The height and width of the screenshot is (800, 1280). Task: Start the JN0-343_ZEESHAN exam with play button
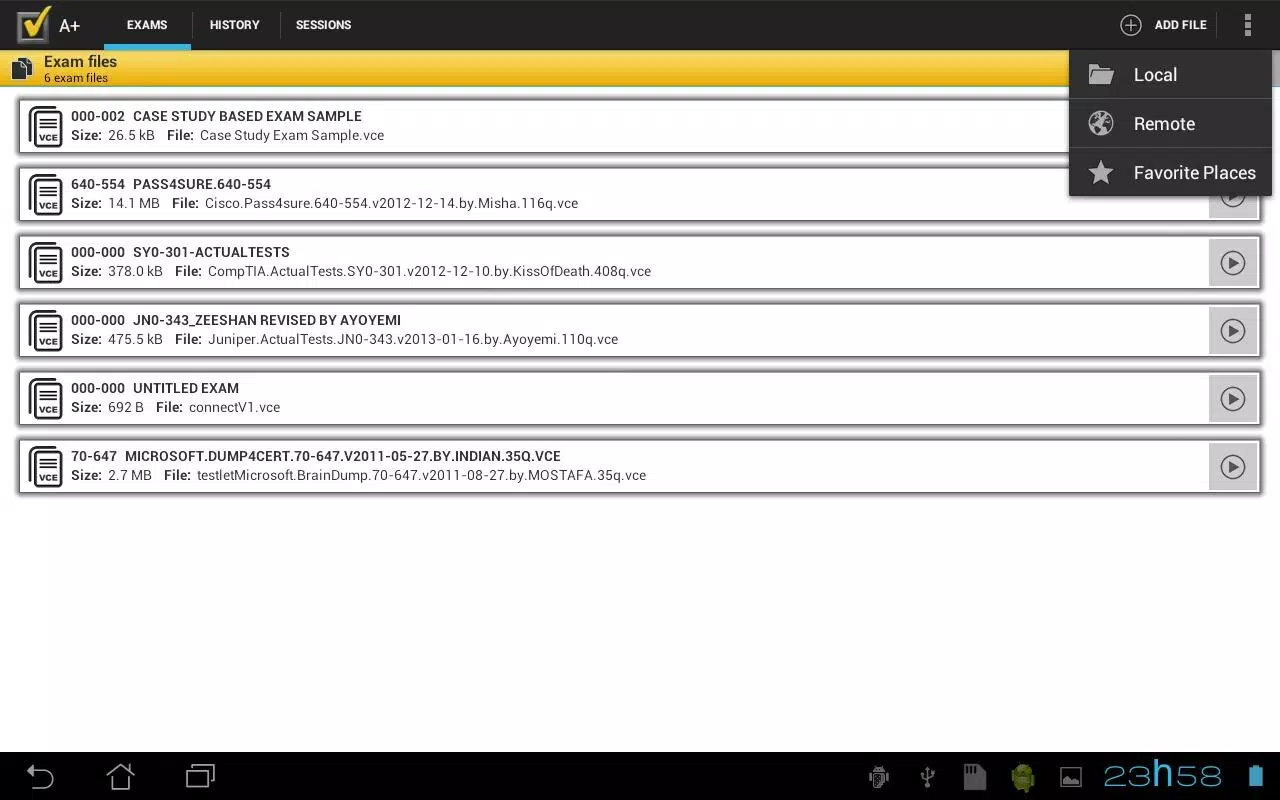click(1233, 331)
